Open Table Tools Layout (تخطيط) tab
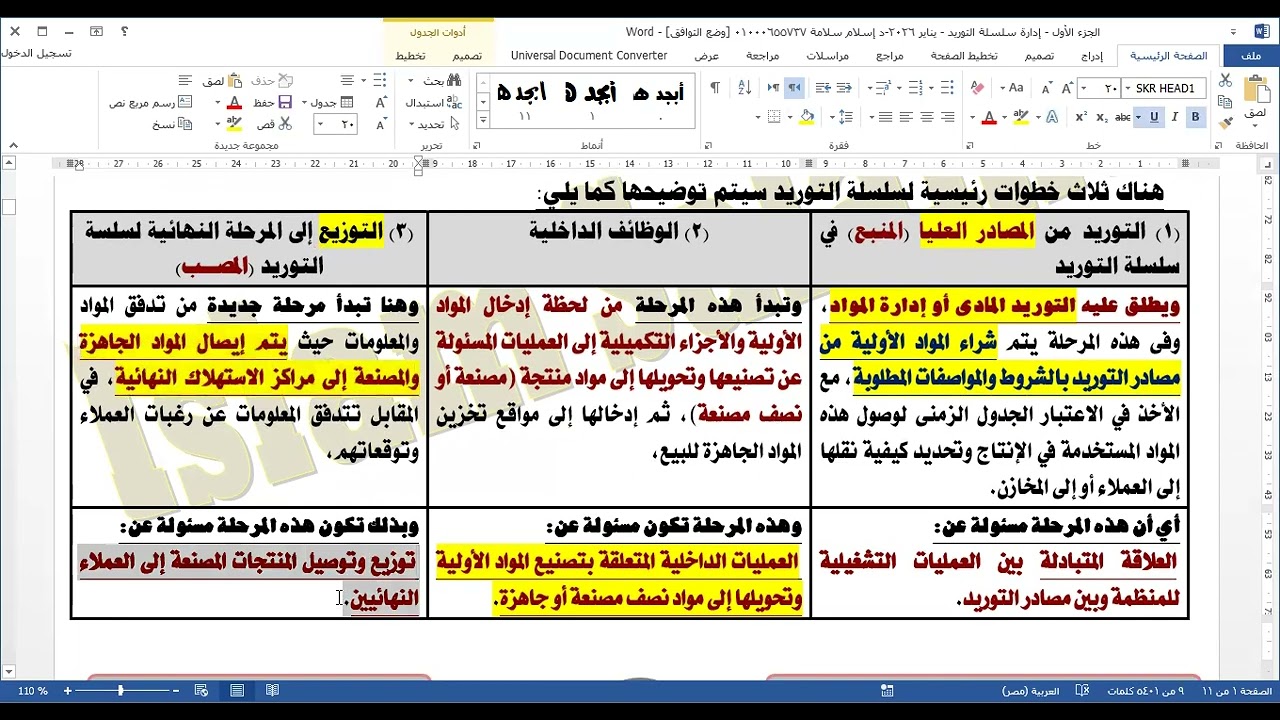Viewport: 1280px width, 720px height. click(x=410, y=56)
